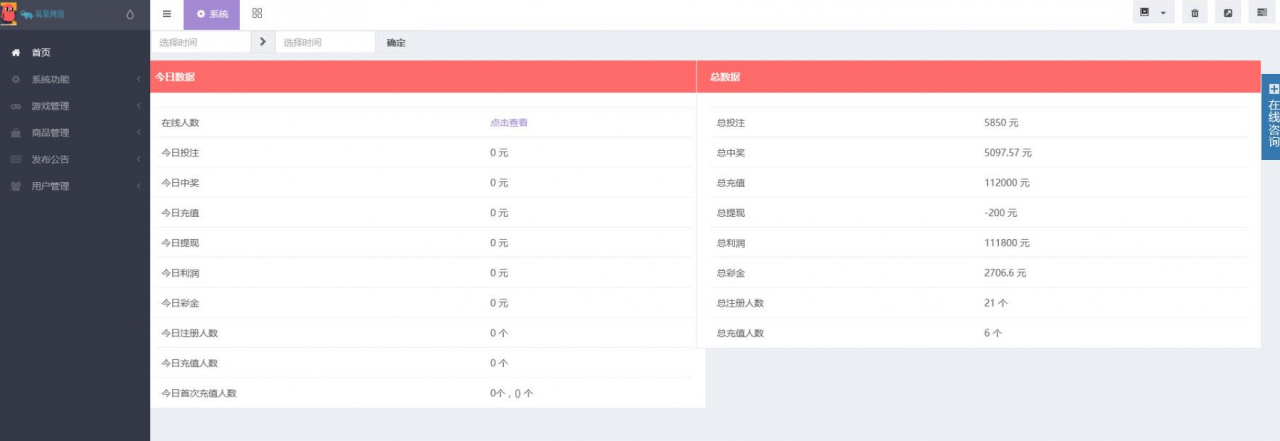Click the gear icon beside 系统功能
The height and width of the screenshot is (441, 1280).
point(15,79)
